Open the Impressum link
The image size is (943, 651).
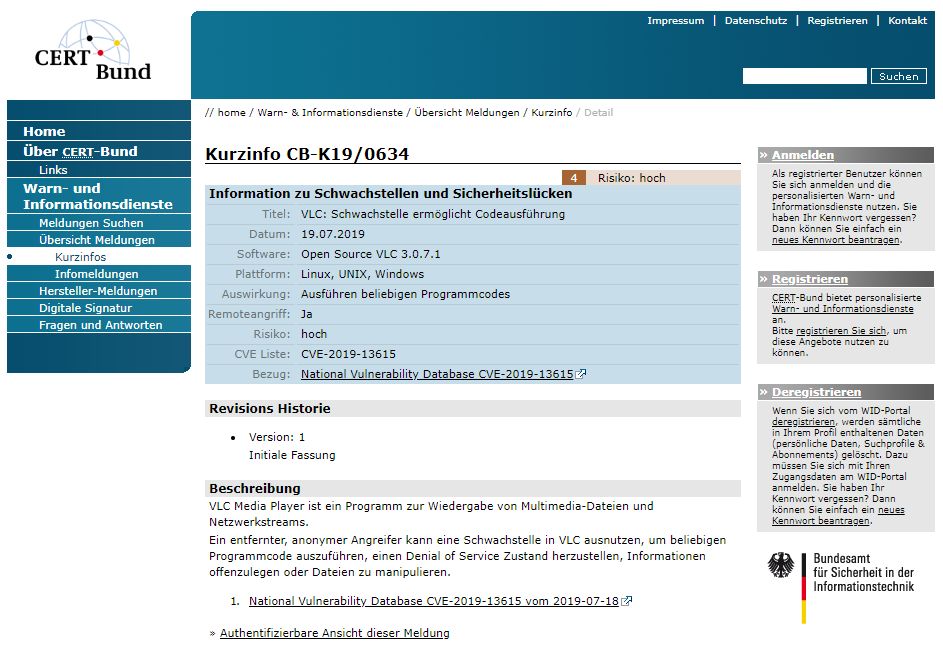click(676, 20)
